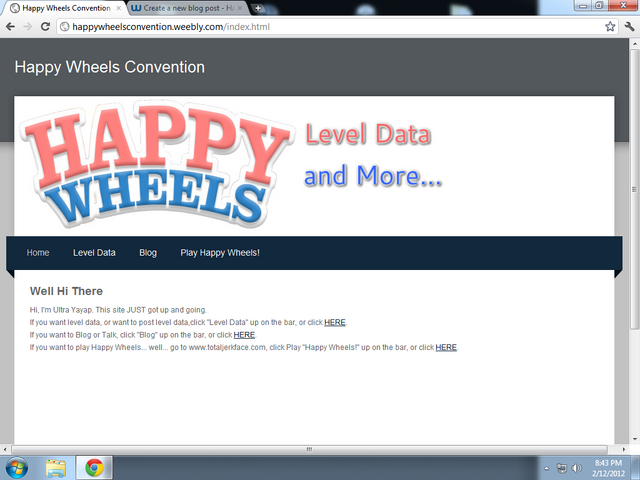
Task: Close the Happy Wheels Convention tab
Action: point(119,8)
